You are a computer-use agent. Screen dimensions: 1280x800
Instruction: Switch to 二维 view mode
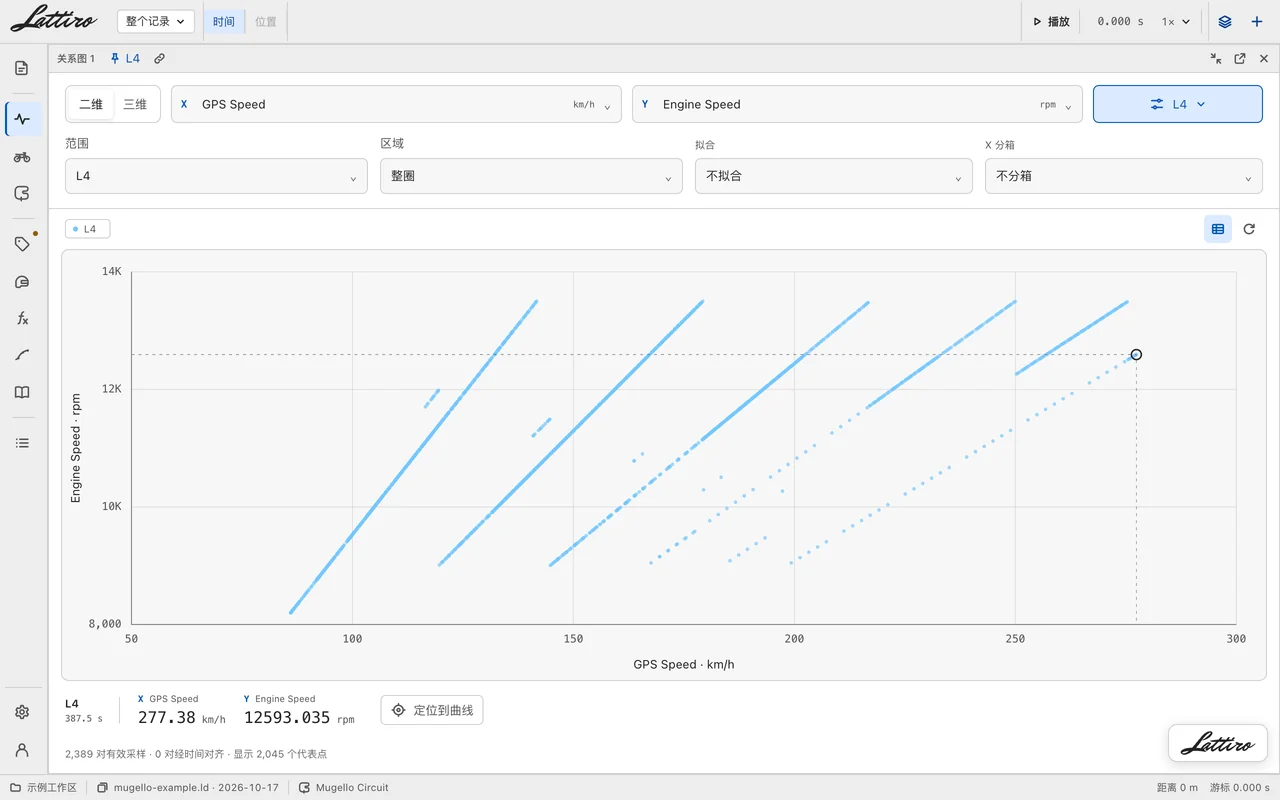(91, 104)
